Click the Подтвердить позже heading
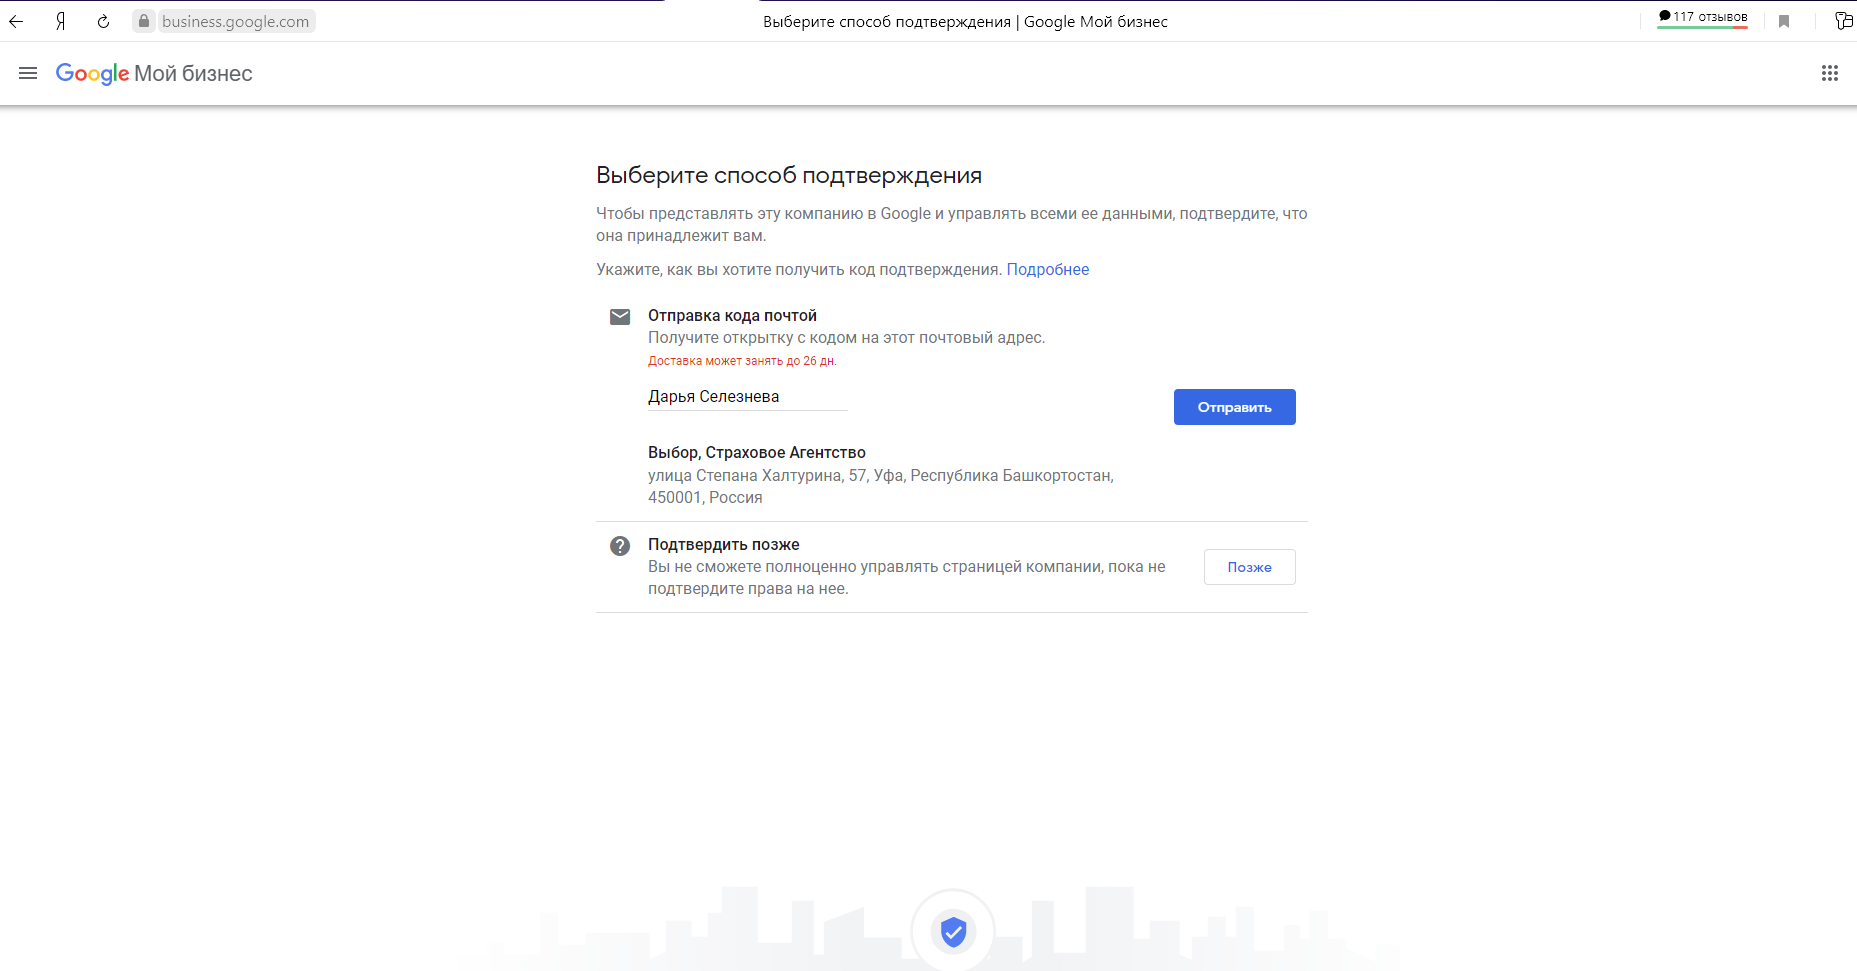This screenshot has width=1857, height=971. tap(723, 545)
